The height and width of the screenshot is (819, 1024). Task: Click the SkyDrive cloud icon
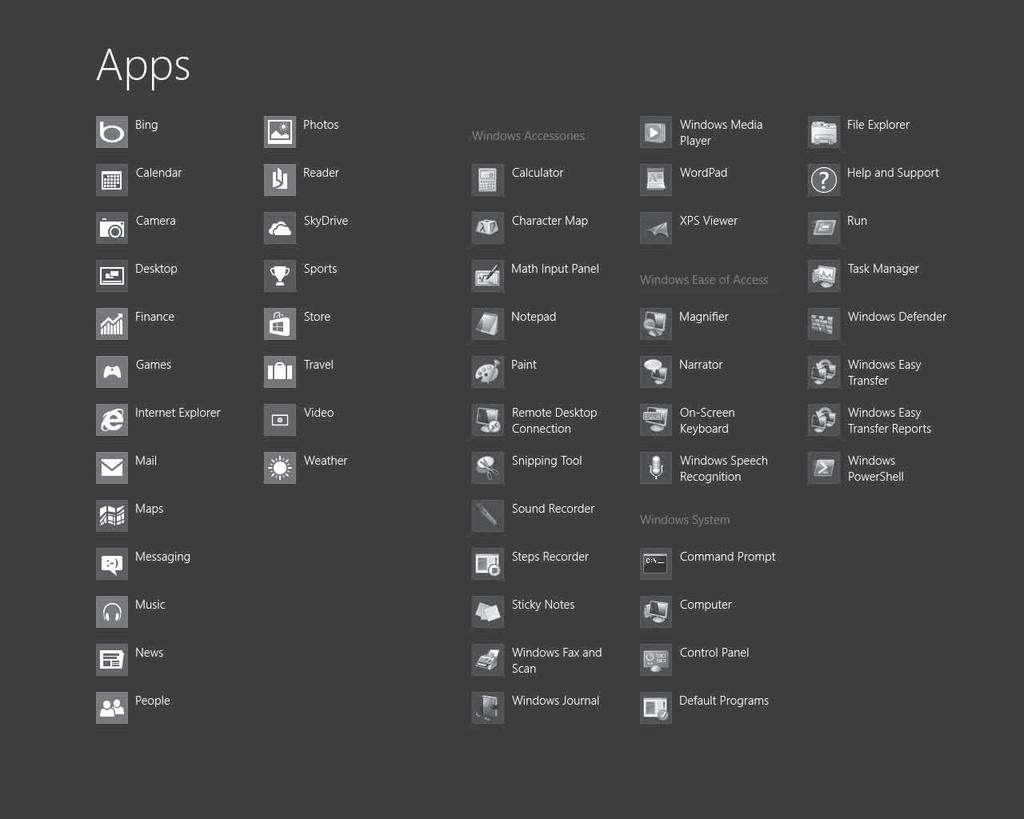point(280,228)
